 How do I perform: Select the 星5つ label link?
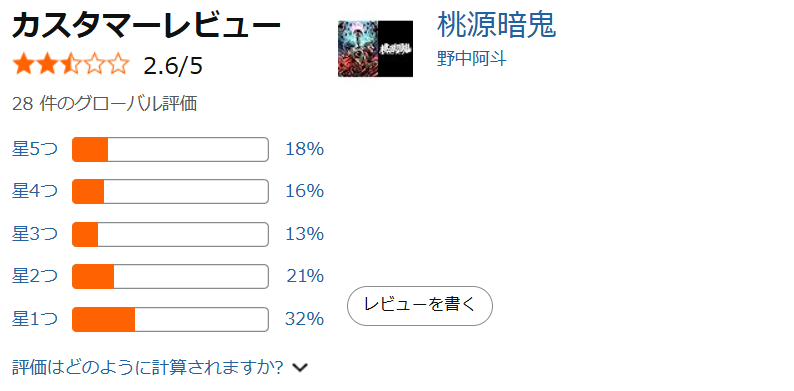[35, 149]
